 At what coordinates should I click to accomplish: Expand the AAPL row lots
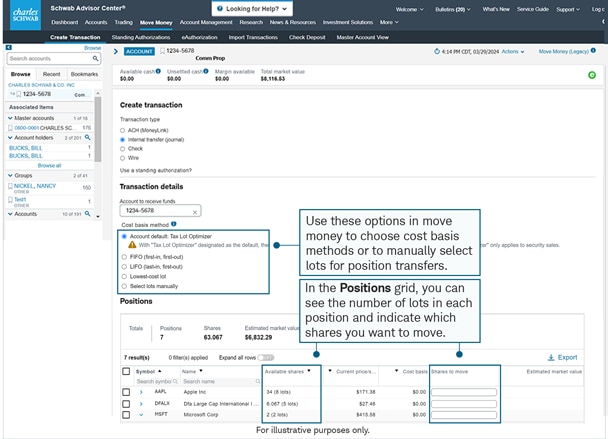(141, 392)
